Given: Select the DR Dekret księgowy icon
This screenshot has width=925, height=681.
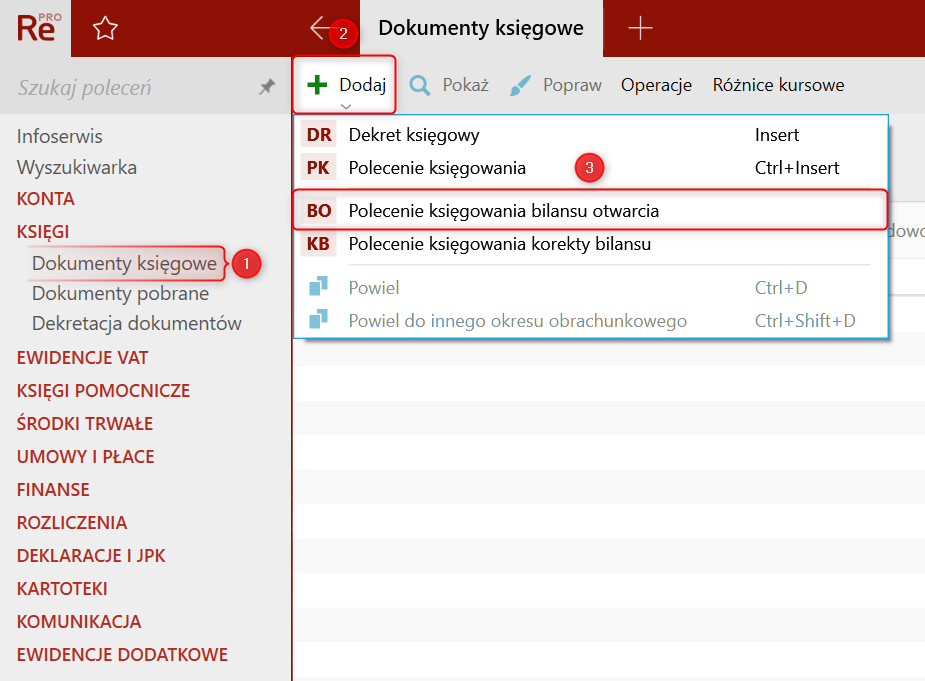Looking at the screenshot, I should pyautogui.click(x=319, y=135).
